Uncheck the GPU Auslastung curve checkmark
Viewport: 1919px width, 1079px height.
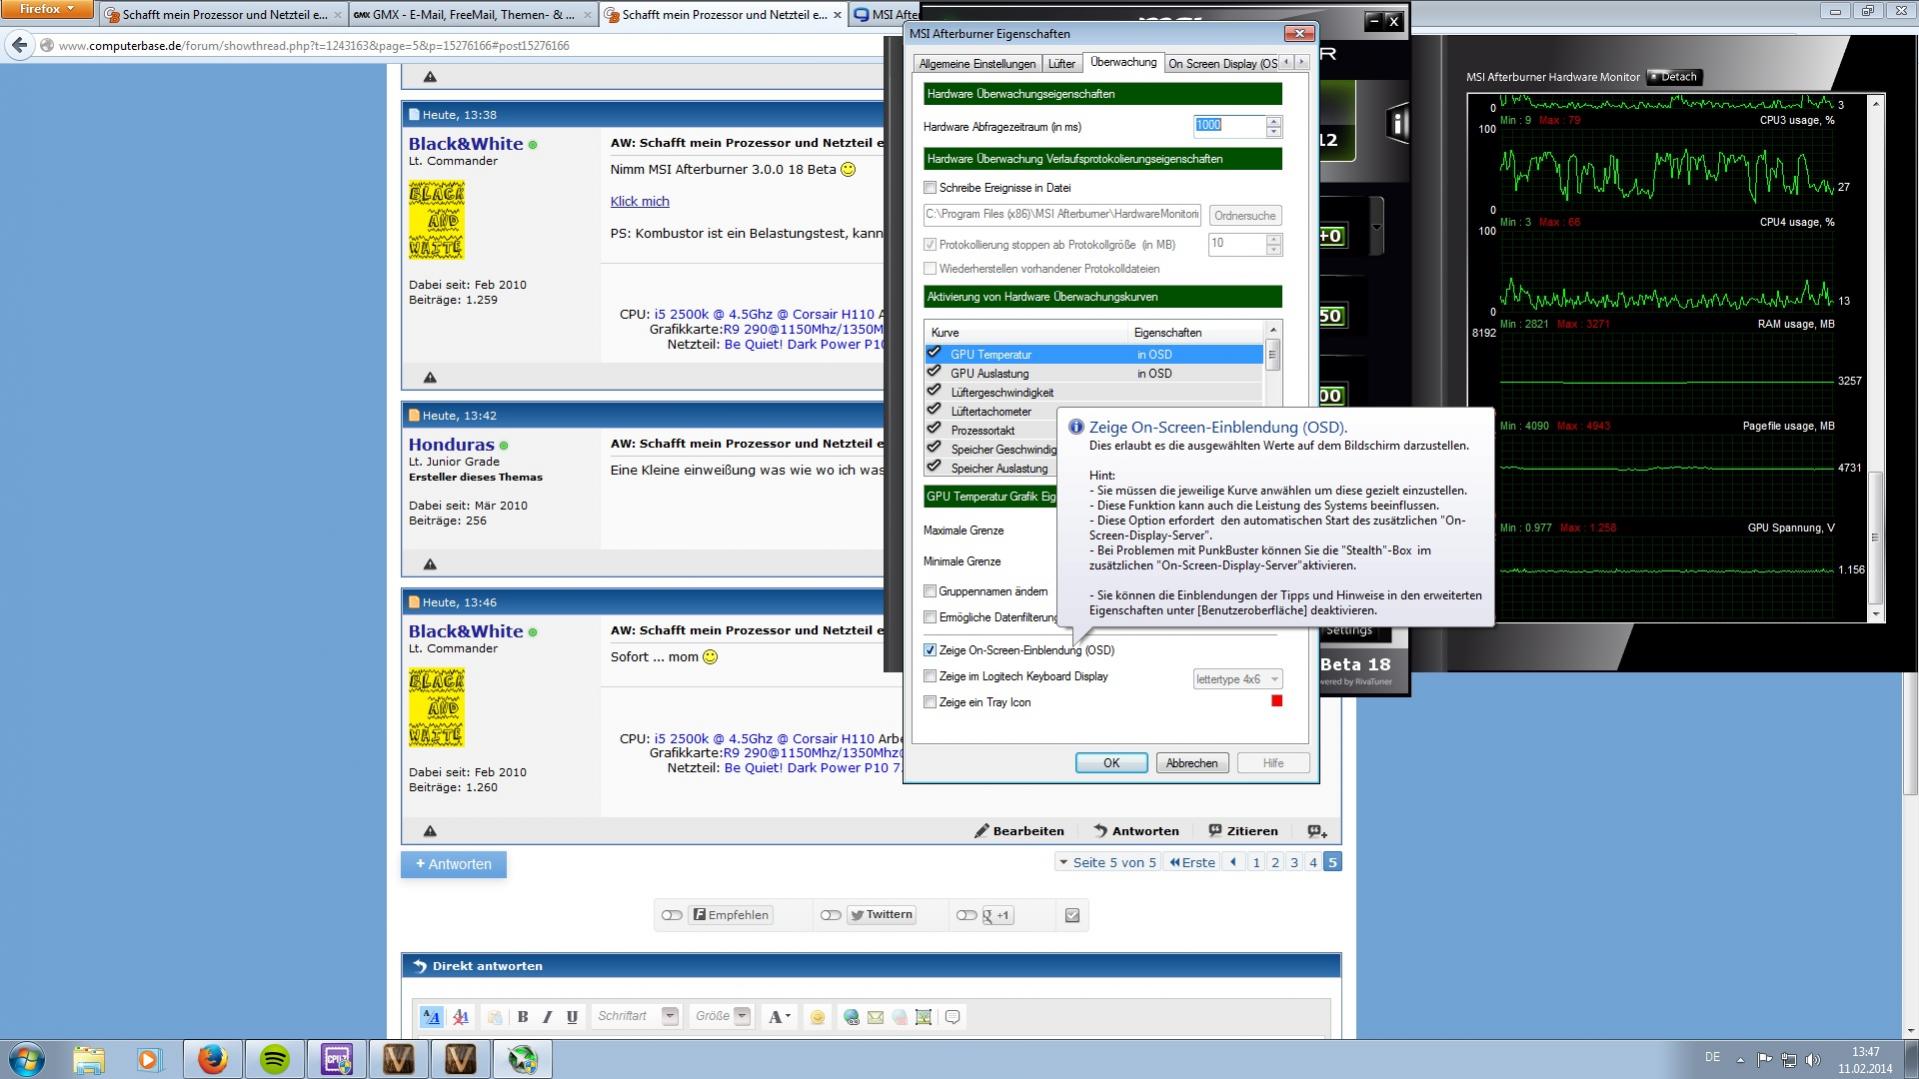[x=934, y=372]
